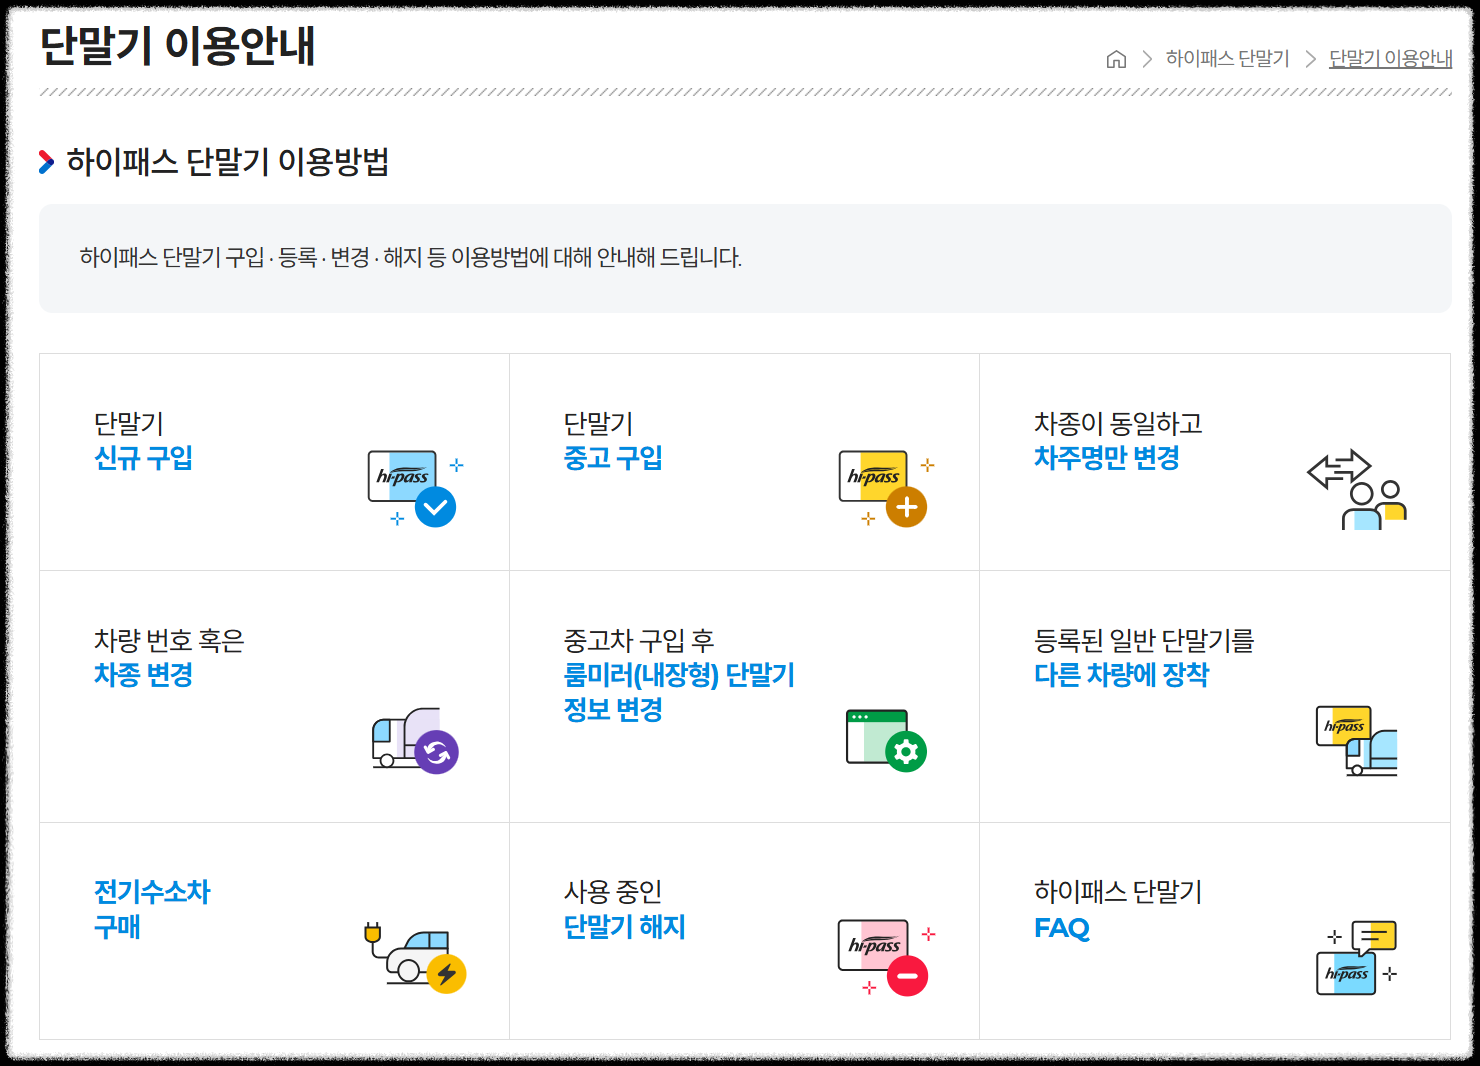This screenshot has height=1066, width=1480.
Task: Click 하이패스 단말기 text above FAQ
Action: pos(1118,892)
